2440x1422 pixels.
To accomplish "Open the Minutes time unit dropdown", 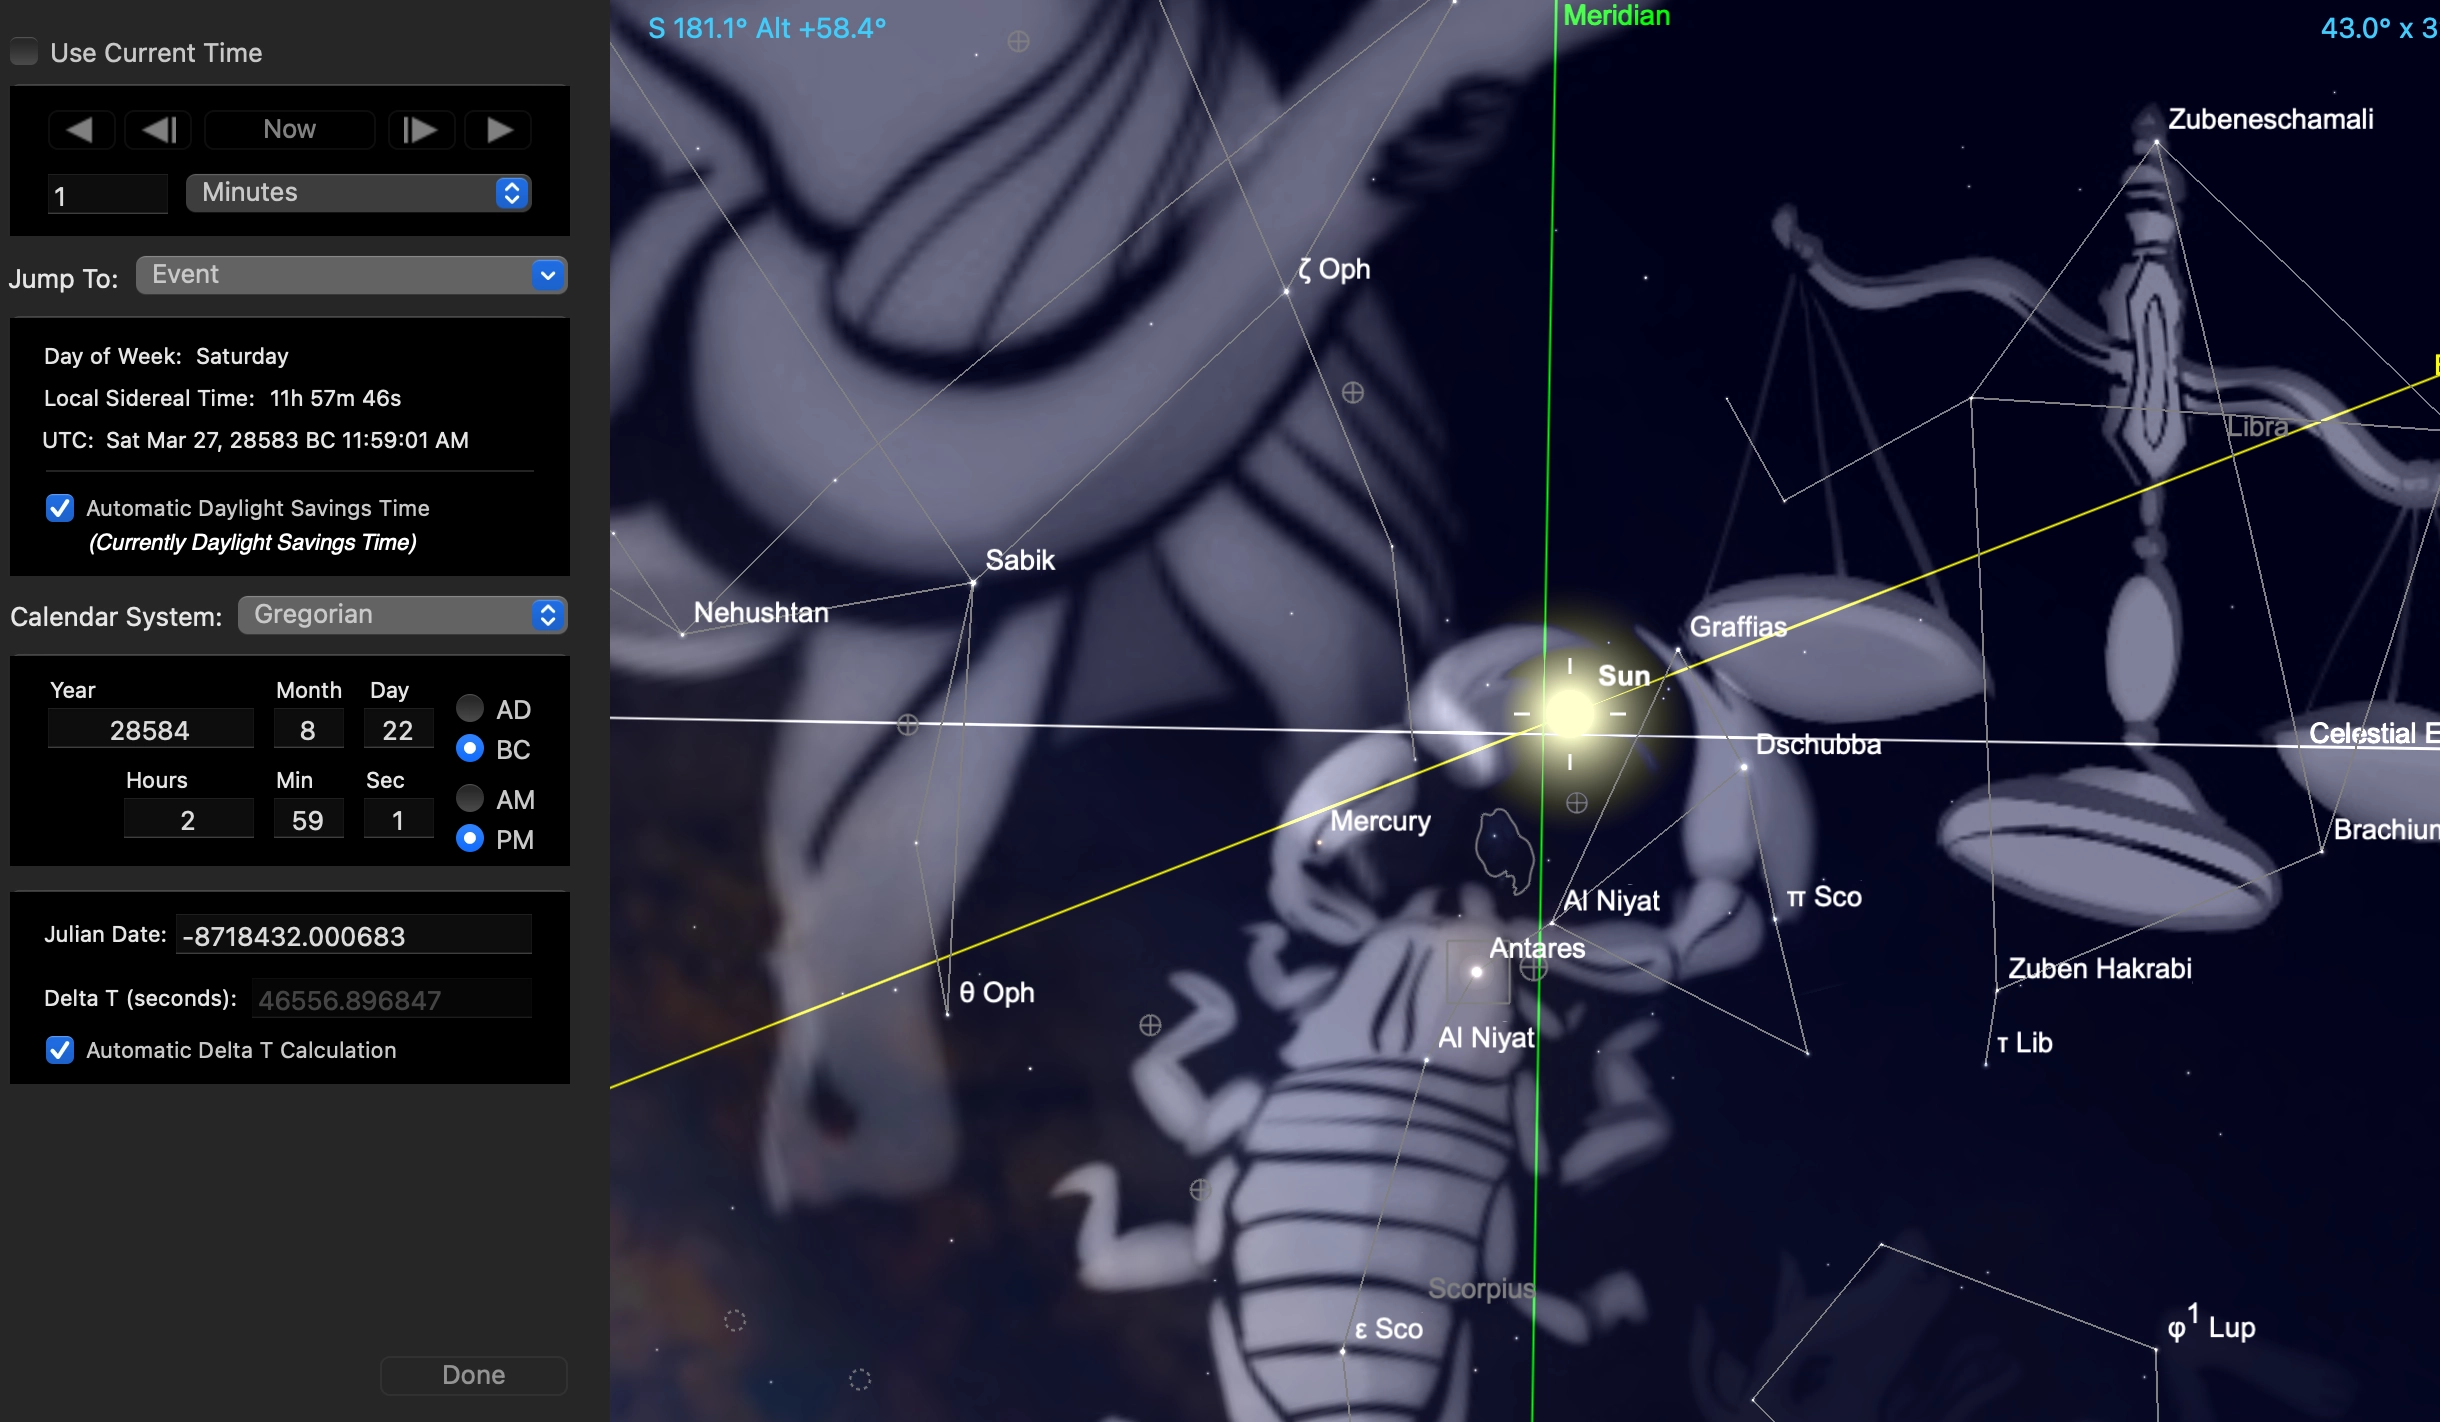I will pyautogui.click(x=358, y=193).
